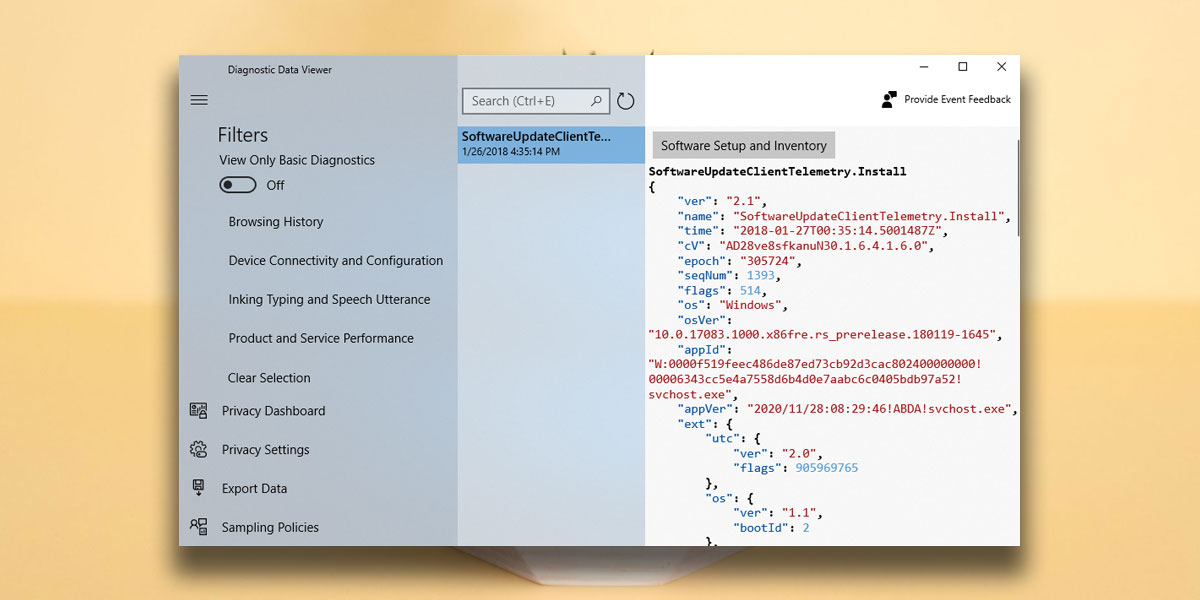
Task: Click the Provide Event Feedback icon
Action: point(889,100)
